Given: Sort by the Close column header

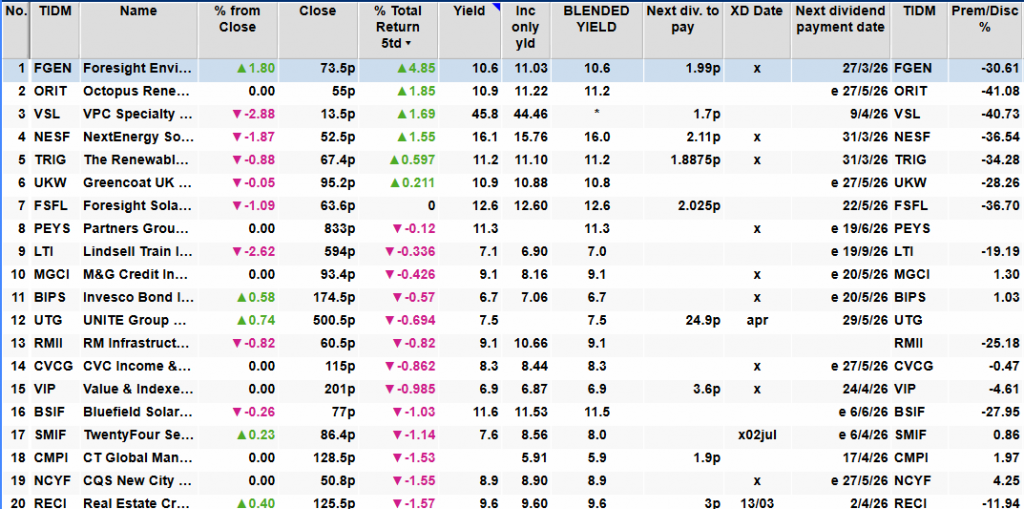Looking at the screenshot, I should (x=317, y=11).
